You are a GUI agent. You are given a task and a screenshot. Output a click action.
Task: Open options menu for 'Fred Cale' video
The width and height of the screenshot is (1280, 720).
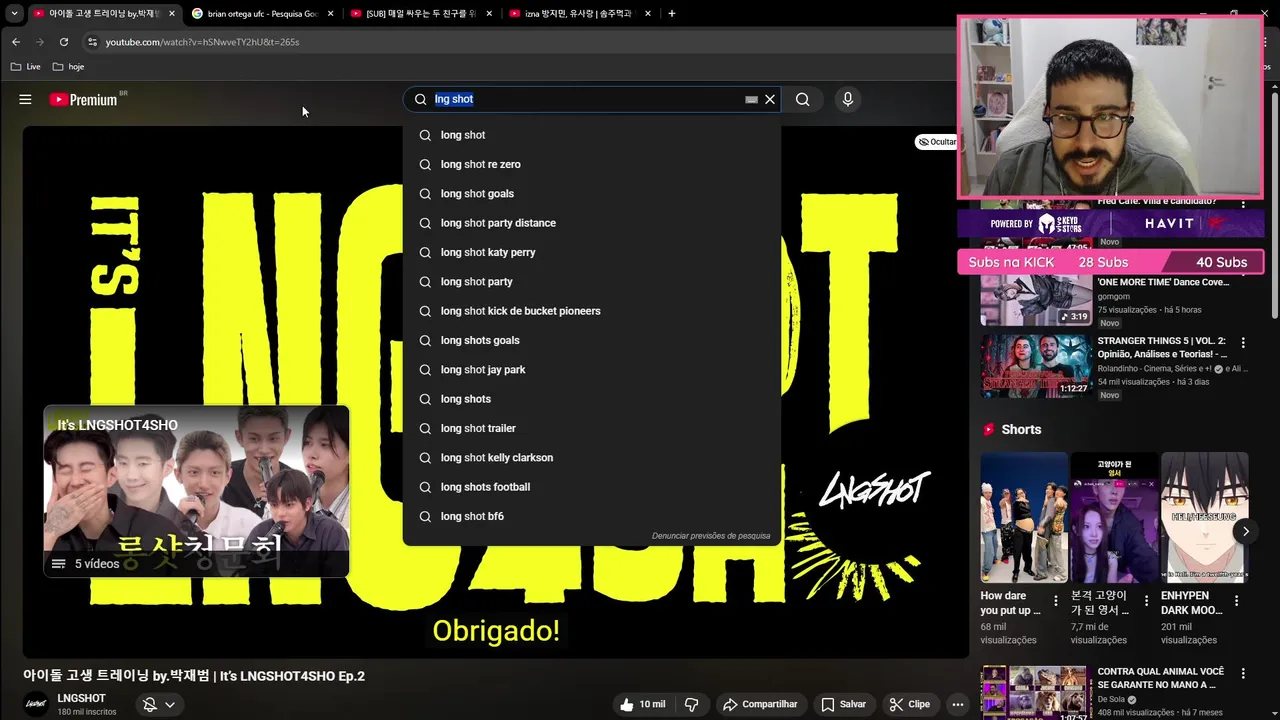[x=1243, y=203]
